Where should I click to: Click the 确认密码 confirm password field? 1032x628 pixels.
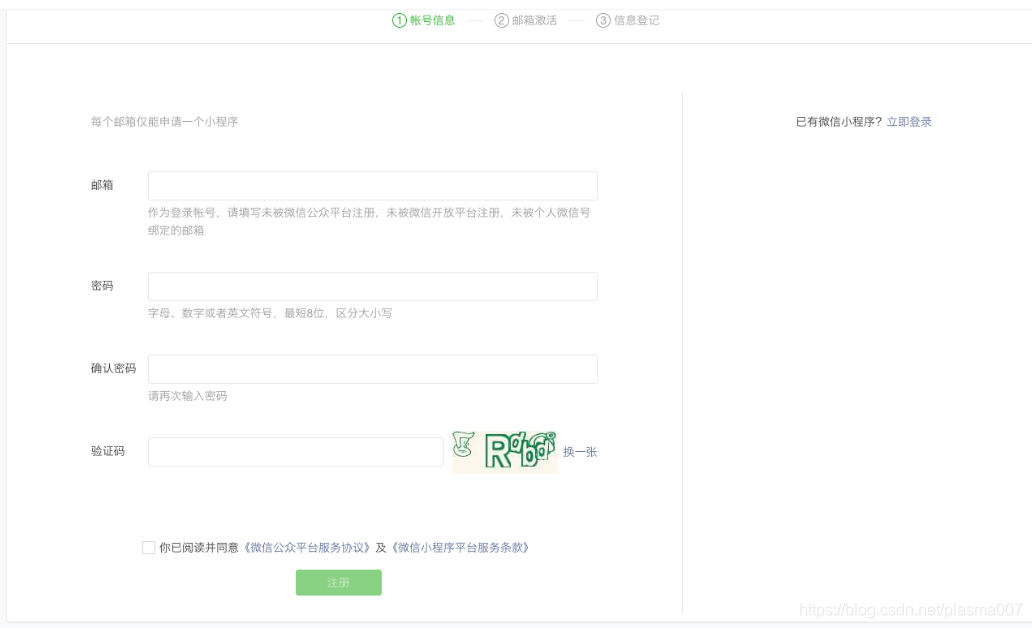click(x=371, y=368)
